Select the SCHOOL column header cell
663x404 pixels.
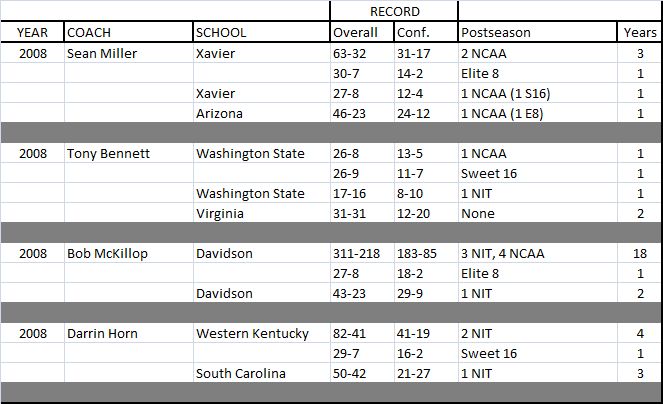(x=261, y=32)
